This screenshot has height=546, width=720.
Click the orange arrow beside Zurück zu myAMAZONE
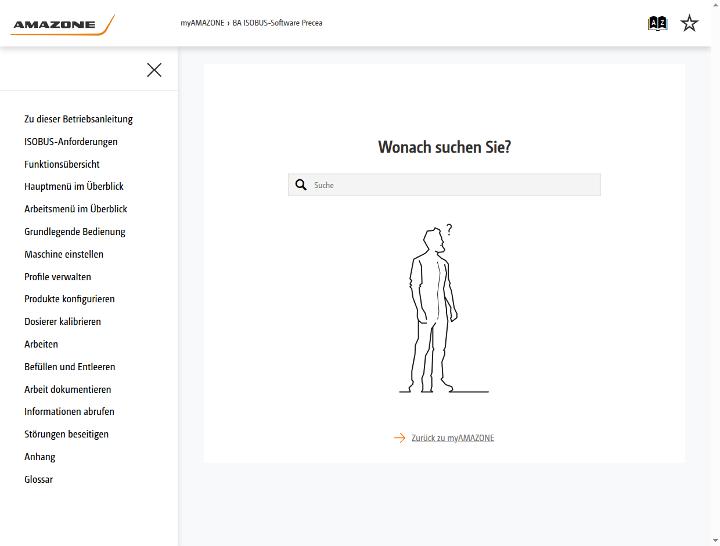pyautogui.click(x=399, y=438)
